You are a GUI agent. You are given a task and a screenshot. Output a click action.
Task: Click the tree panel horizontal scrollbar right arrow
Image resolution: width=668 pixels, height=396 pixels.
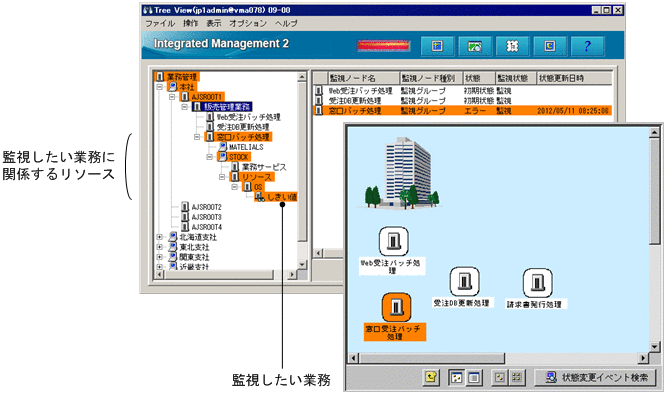[292, 275]
